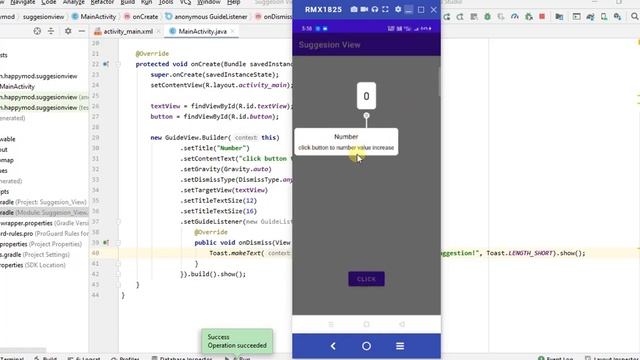Image resolution: width=640 pixels, height=360 pixels.
Task: Open the Refactor menu
Action: 102,2
